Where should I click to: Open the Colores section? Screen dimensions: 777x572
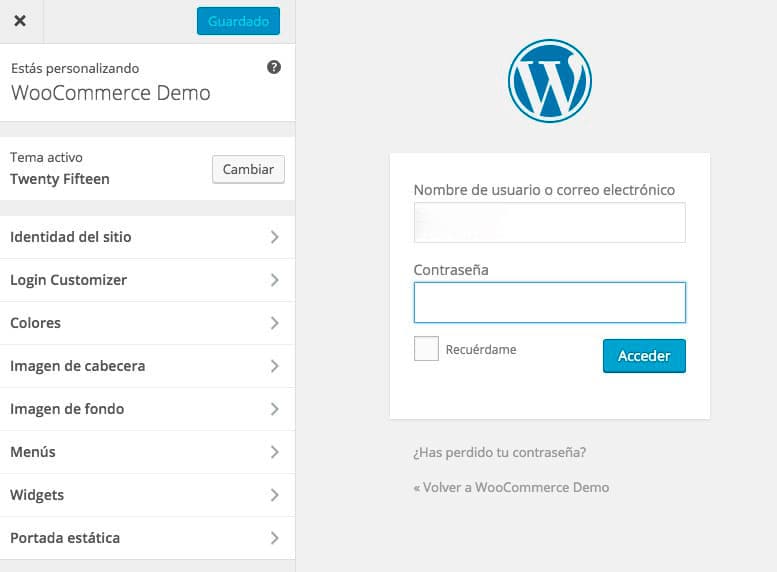pos(147,323)
